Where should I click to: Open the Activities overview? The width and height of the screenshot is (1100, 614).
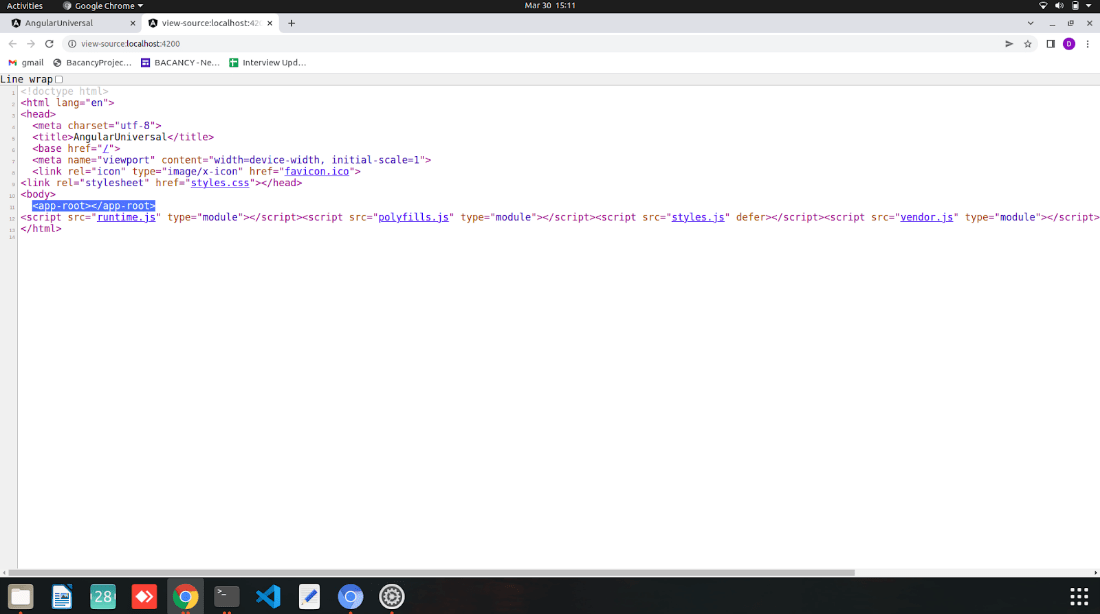(x=25, y=6)
